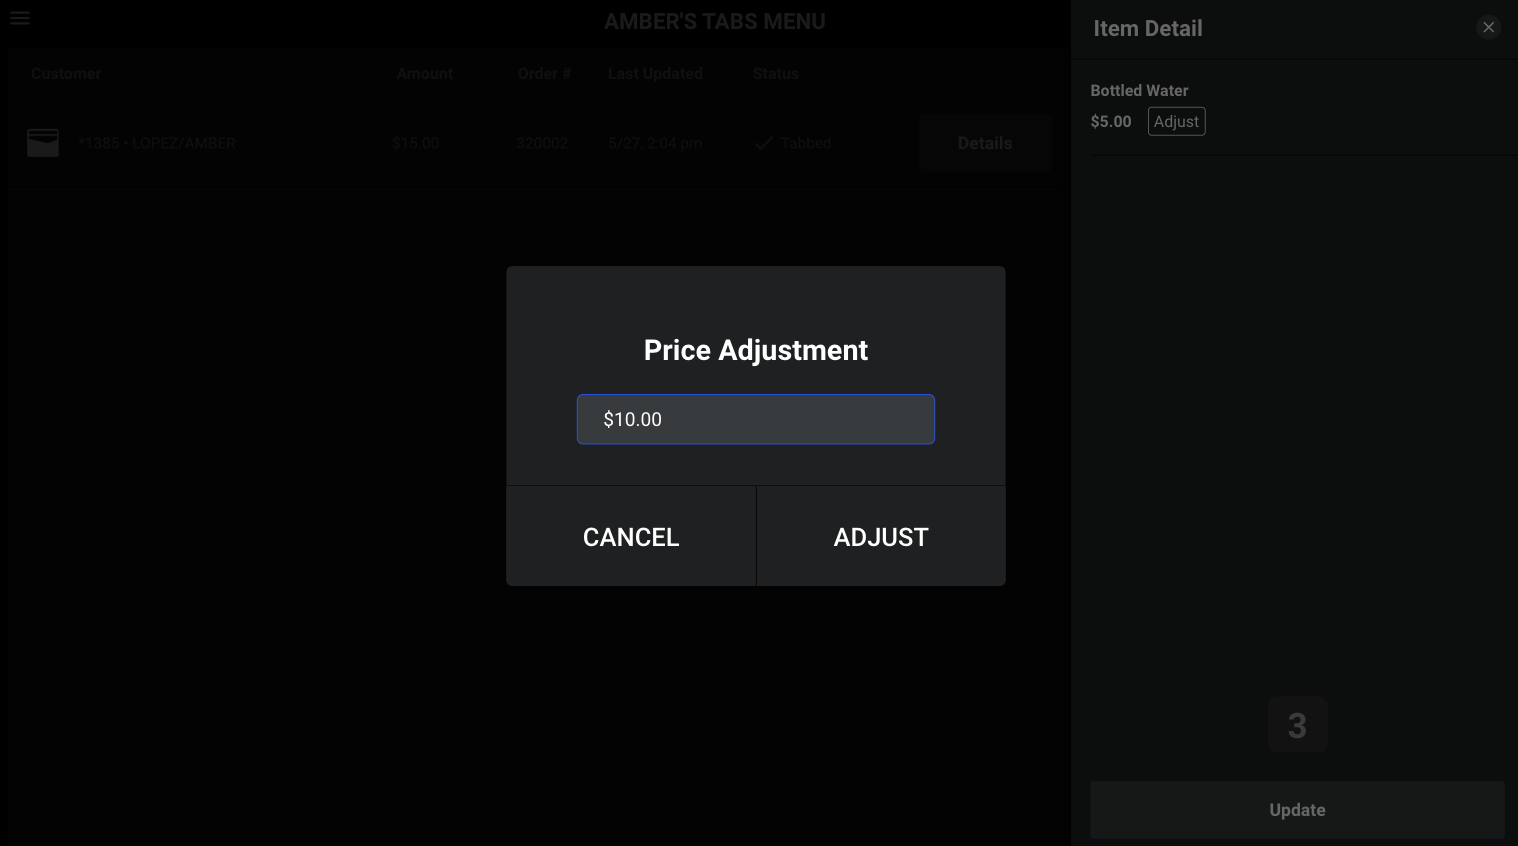Click the Bottled Water item name
Viewport: 1518px width, 846px height.
click(1139, 90)
